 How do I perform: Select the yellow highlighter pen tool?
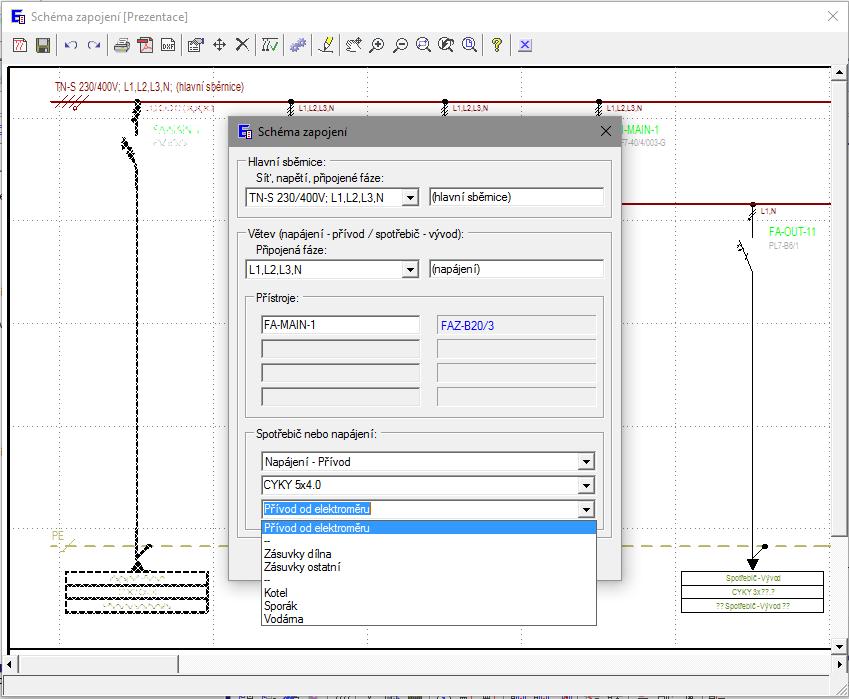pos(326,45)
